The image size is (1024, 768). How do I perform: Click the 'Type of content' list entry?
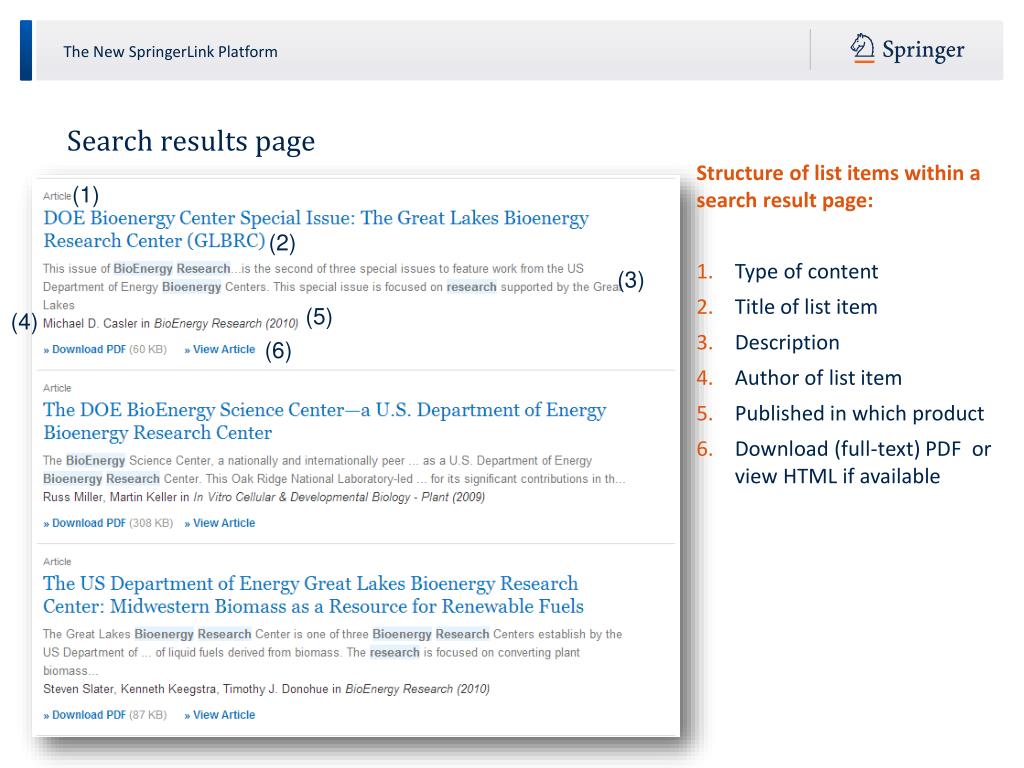[806, 272]
